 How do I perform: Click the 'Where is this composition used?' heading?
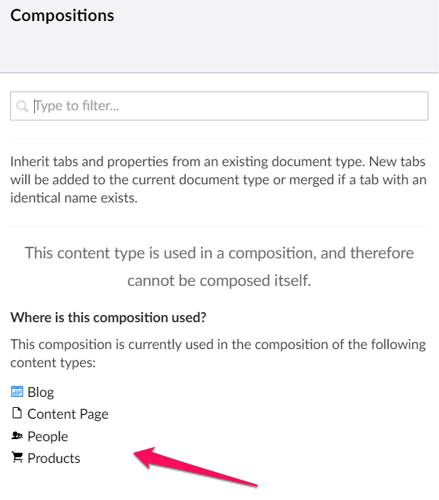click(108, 317)
